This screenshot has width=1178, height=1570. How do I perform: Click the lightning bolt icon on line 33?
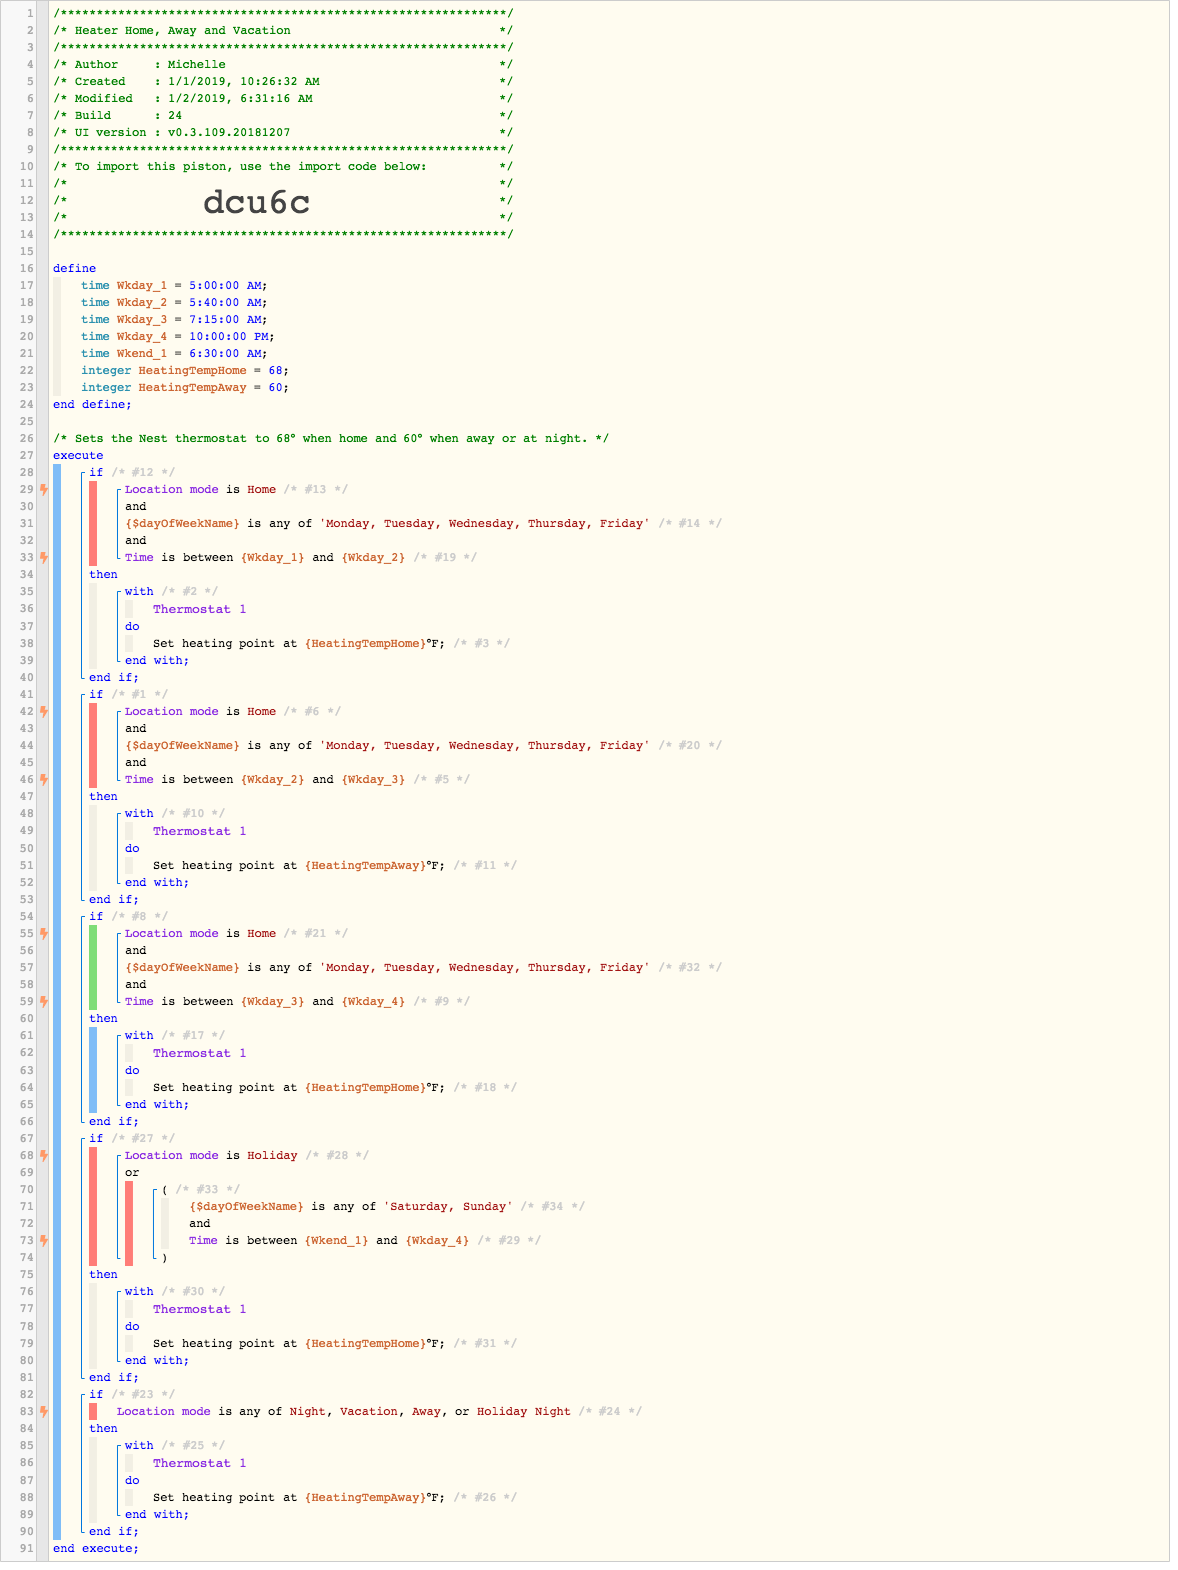pyautogui.click(x=44, y=557)
